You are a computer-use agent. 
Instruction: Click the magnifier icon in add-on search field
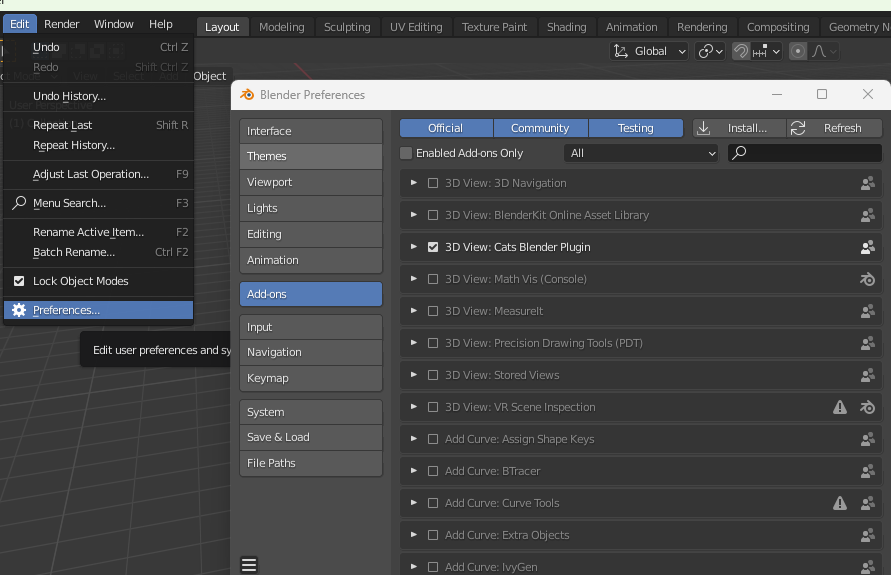[739, 153]
